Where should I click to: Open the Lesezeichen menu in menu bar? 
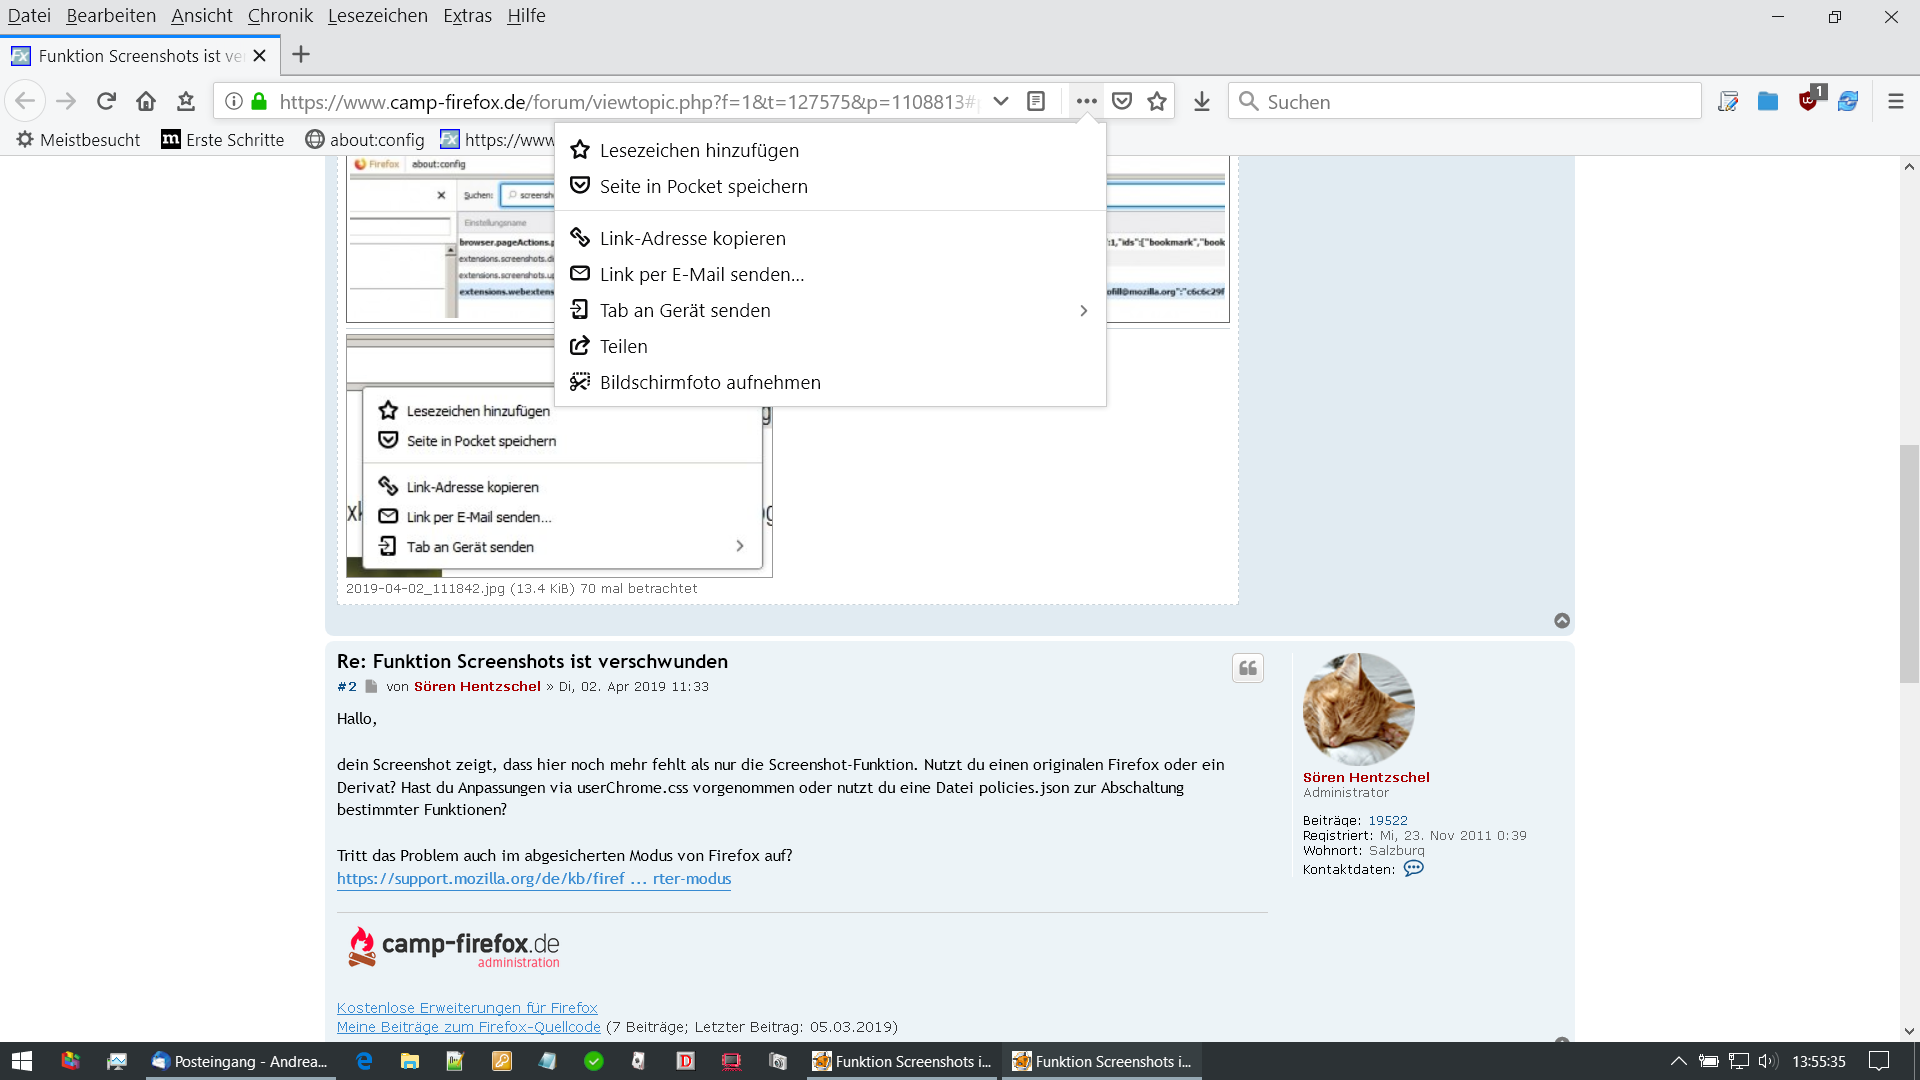(377, 15)
